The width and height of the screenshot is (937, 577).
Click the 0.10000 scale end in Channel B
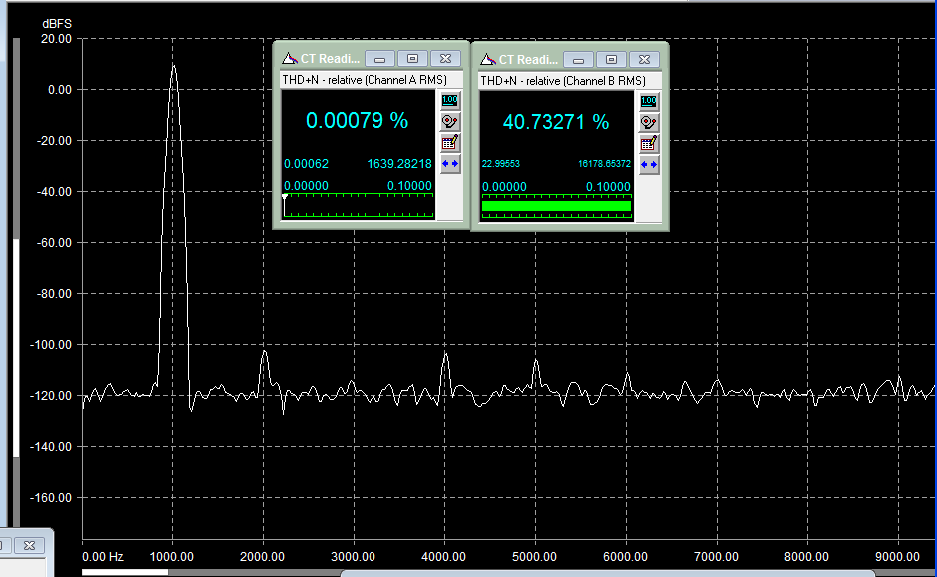pos(608,187)
